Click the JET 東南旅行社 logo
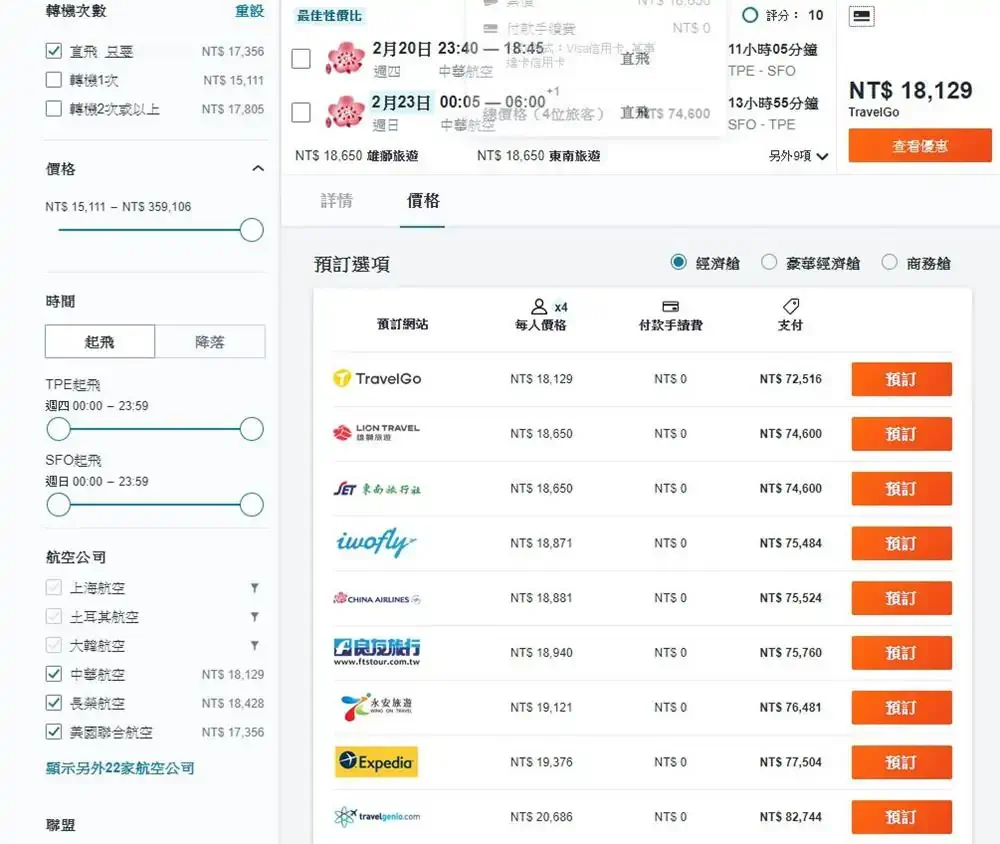 (377, 489)
